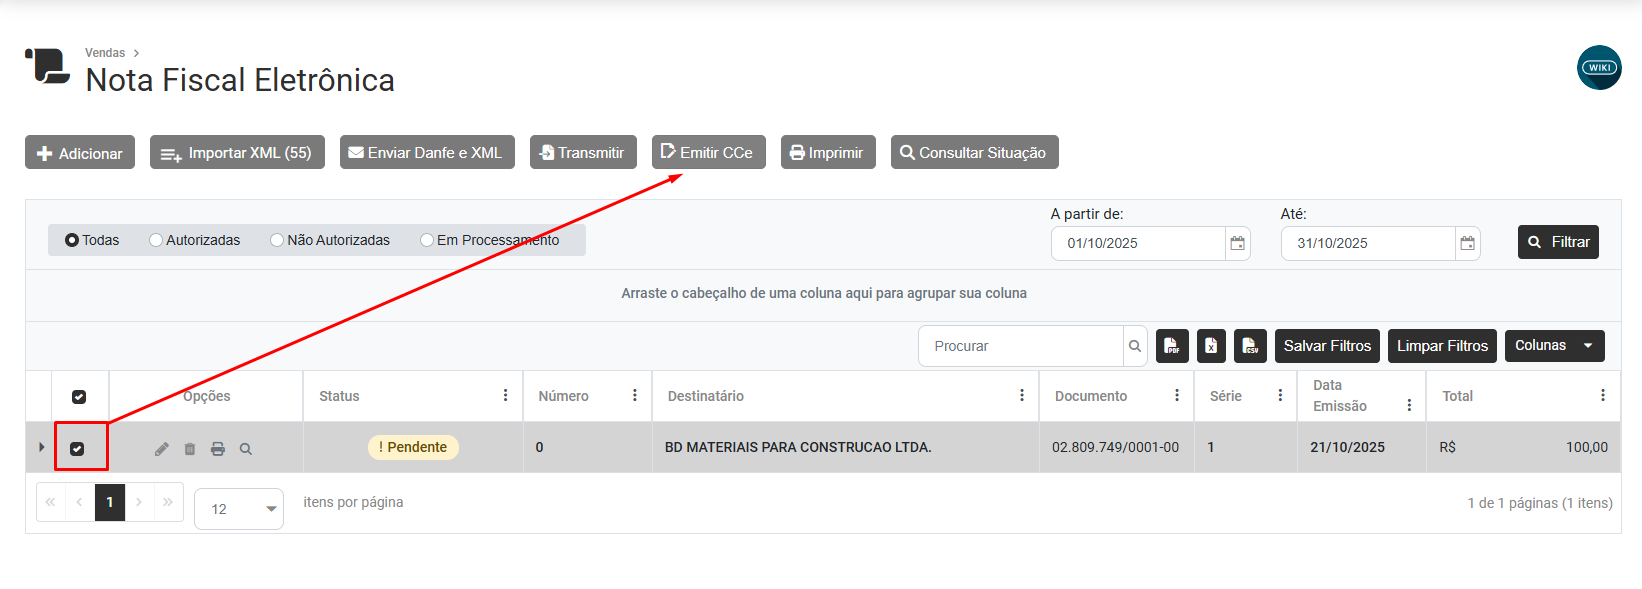This screenshot has height=589, width=1642.
Task: Click the Emitir CCe button
Action: coord(709,152)
